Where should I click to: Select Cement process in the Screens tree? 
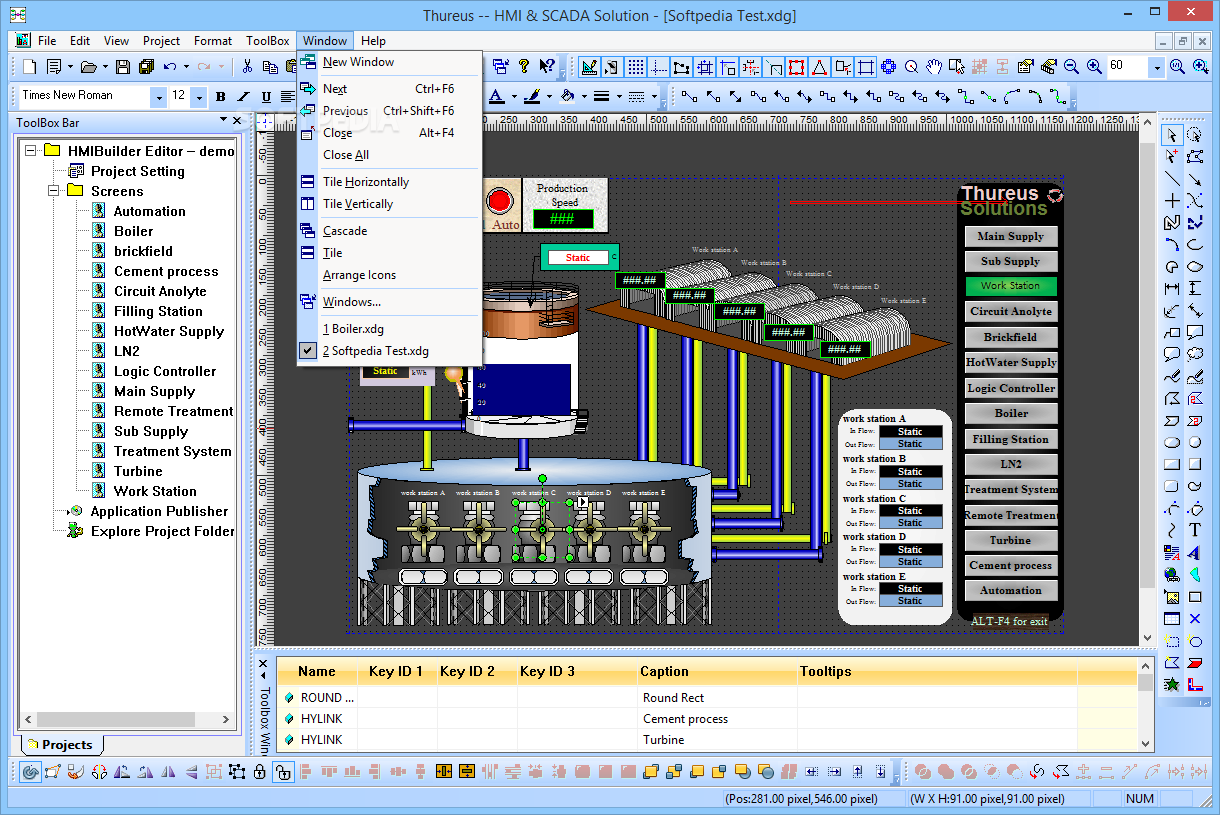point(166,271)
